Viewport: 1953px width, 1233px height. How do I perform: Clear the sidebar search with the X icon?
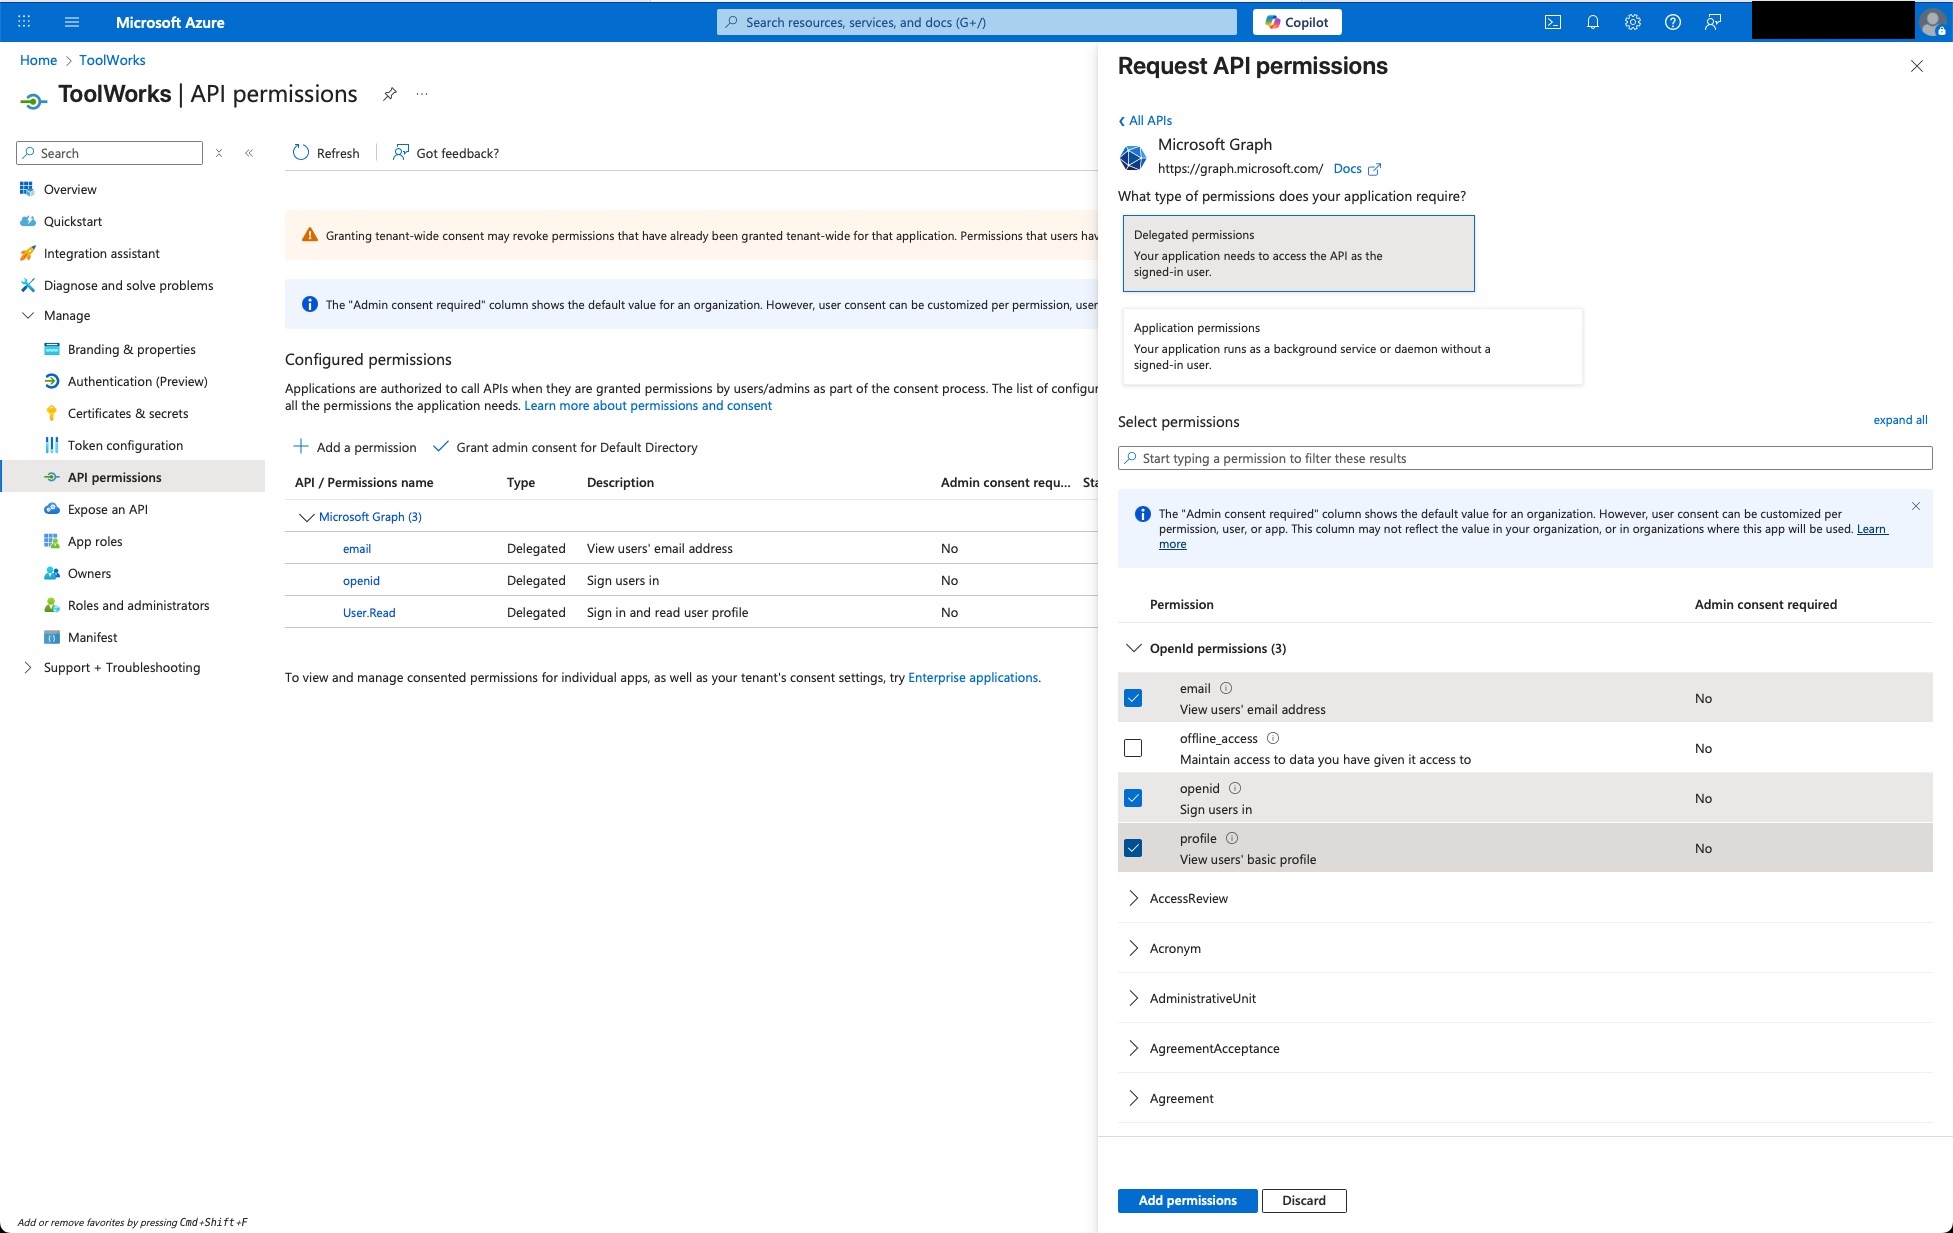click(219, 153)
